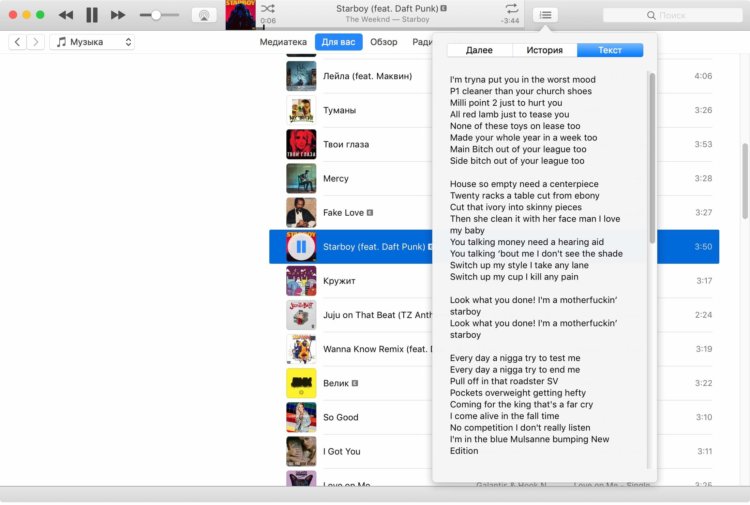Open the Музыка media type dropdown
The width and height of the screenshot is (750, 505).
click(92, 42)
